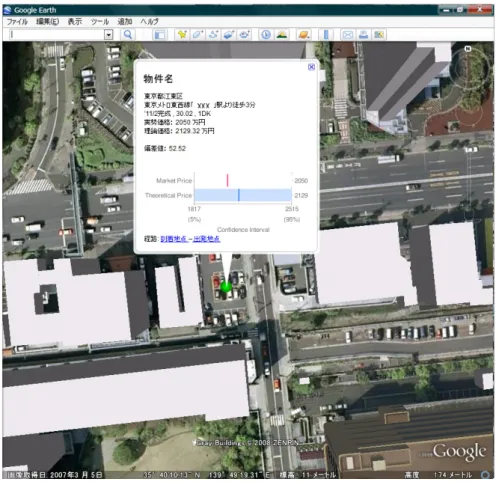Viewport: 499px width, 482px height.
Task: Open the search box dropdown arrow
Action: pos(108,35)
